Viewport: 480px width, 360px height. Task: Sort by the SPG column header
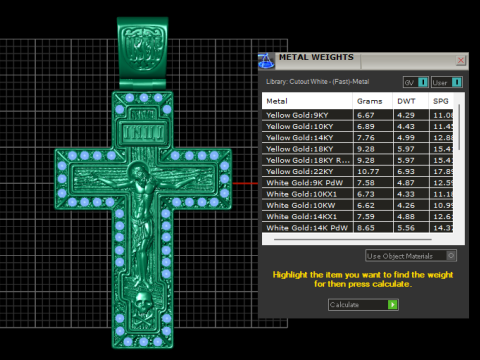(x=441, y=101)
